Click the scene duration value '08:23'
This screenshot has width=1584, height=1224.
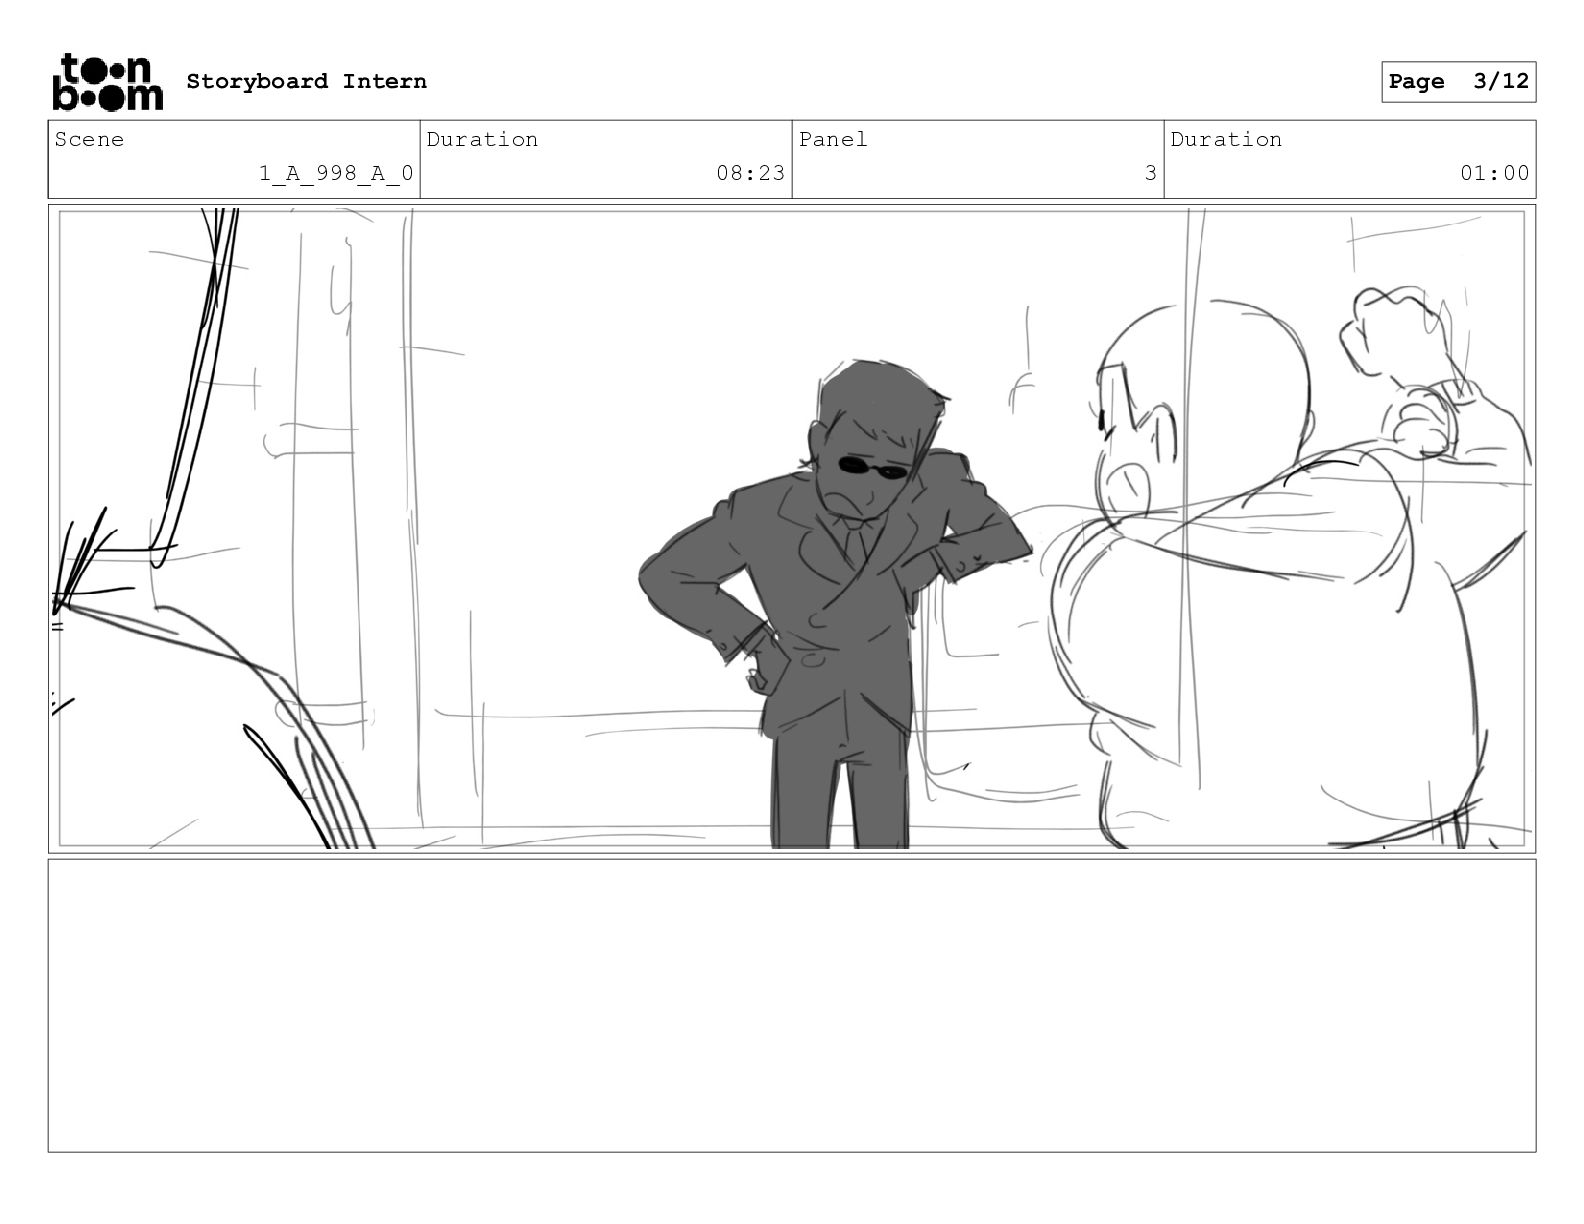(x=750, y=173)
